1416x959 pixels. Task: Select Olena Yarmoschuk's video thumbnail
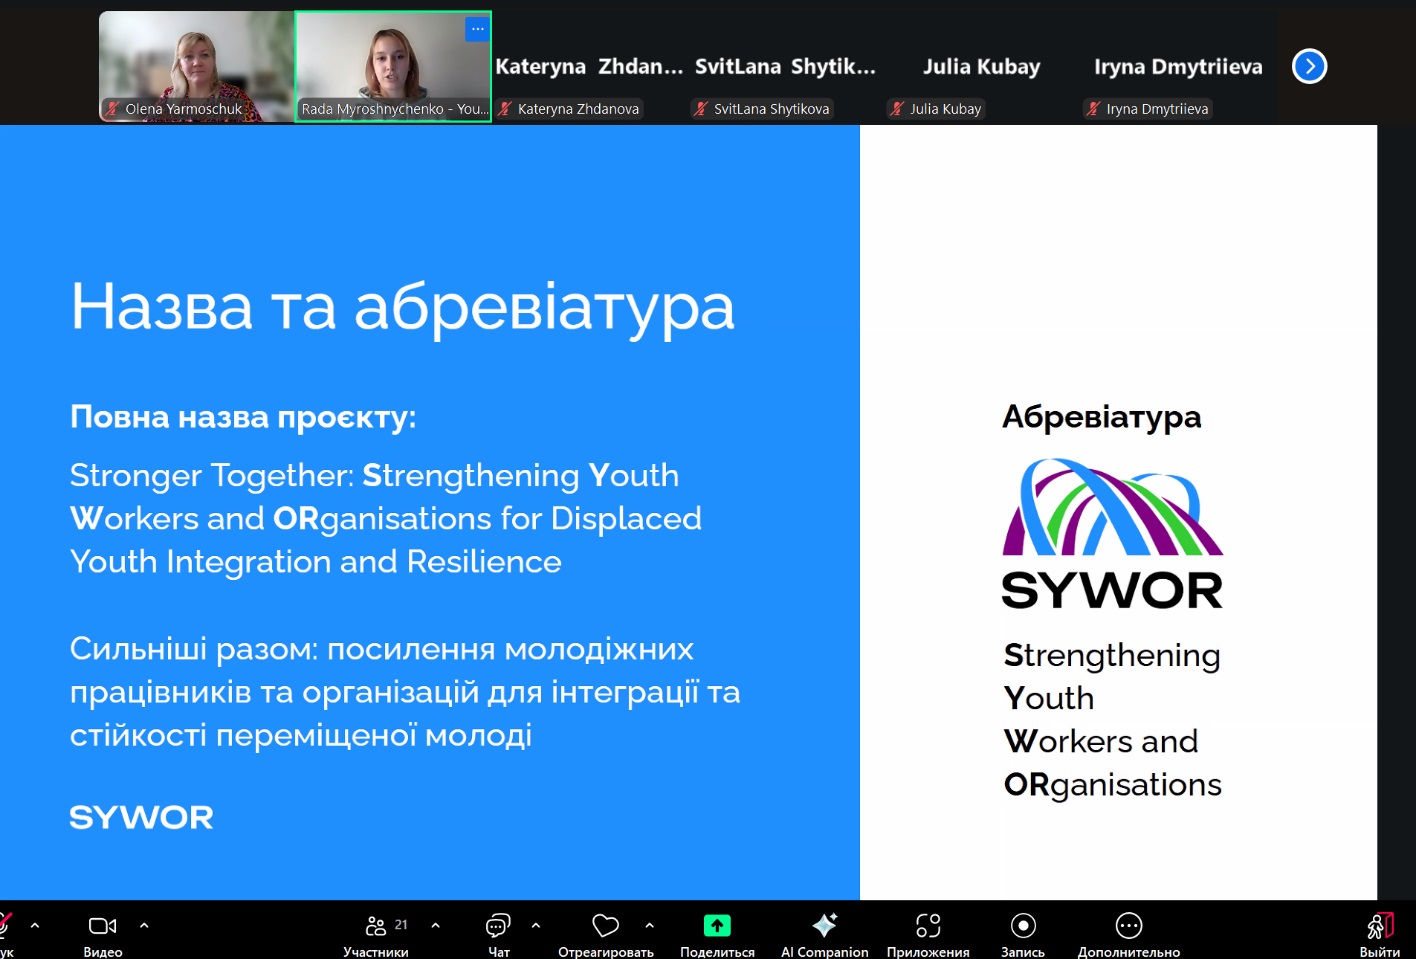point(196,66)
